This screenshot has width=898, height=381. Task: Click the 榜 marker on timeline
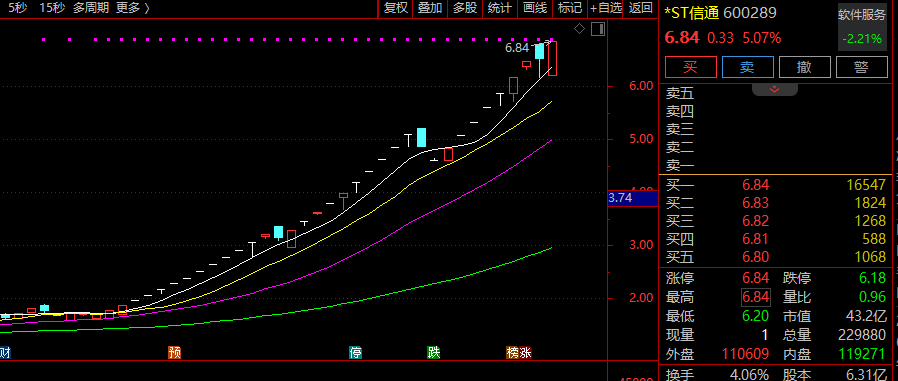pos(512,352)
